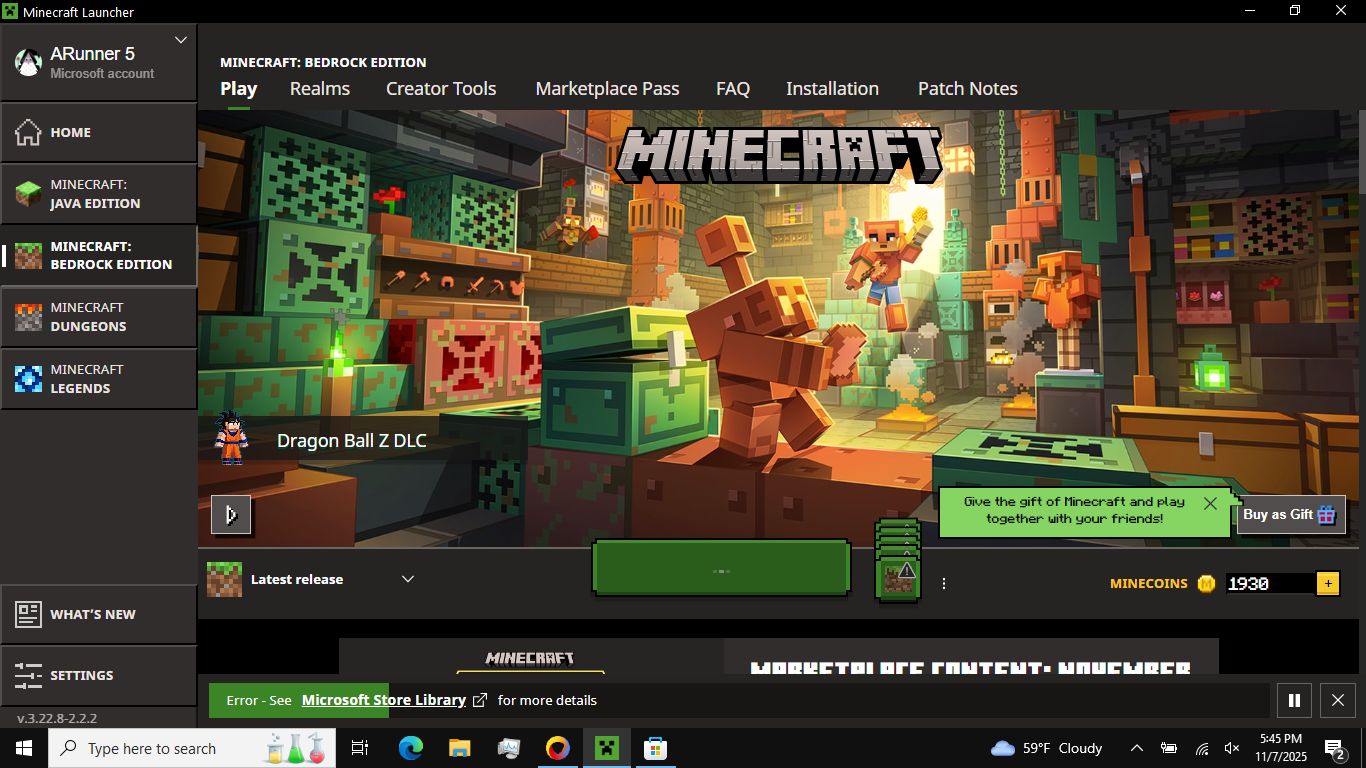Open Minecraft Legends from sidebar
Image resolution: width=1366 pixels, height=768 pixels.
[x=98, y=379]
